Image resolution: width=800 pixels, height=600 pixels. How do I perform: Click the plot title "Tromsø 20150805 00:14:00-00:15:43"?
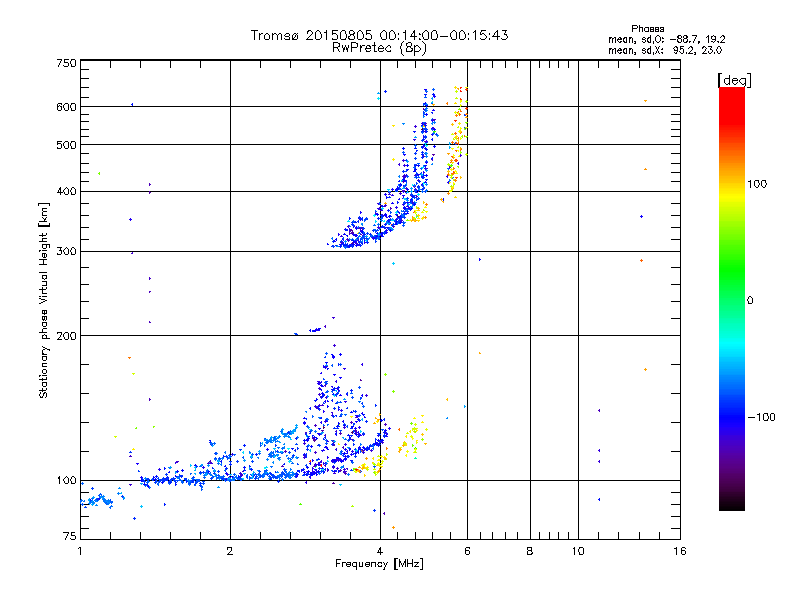click(379, 35)
